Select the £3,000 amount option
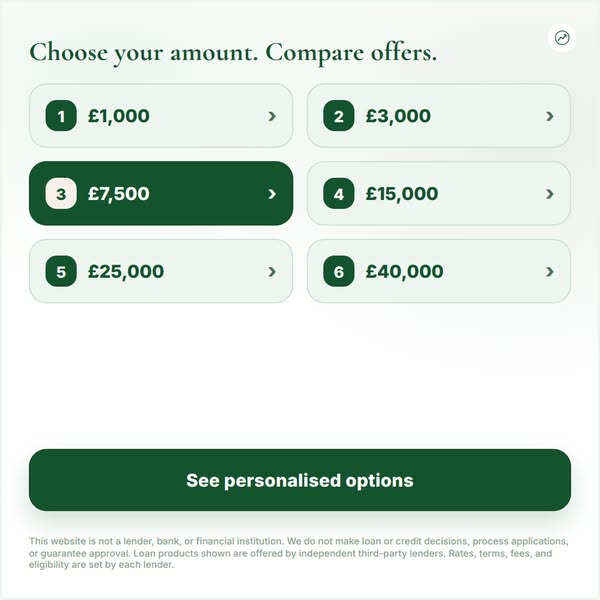The height and width of the screenshot is (600, 600). click(x=439, y=116)
